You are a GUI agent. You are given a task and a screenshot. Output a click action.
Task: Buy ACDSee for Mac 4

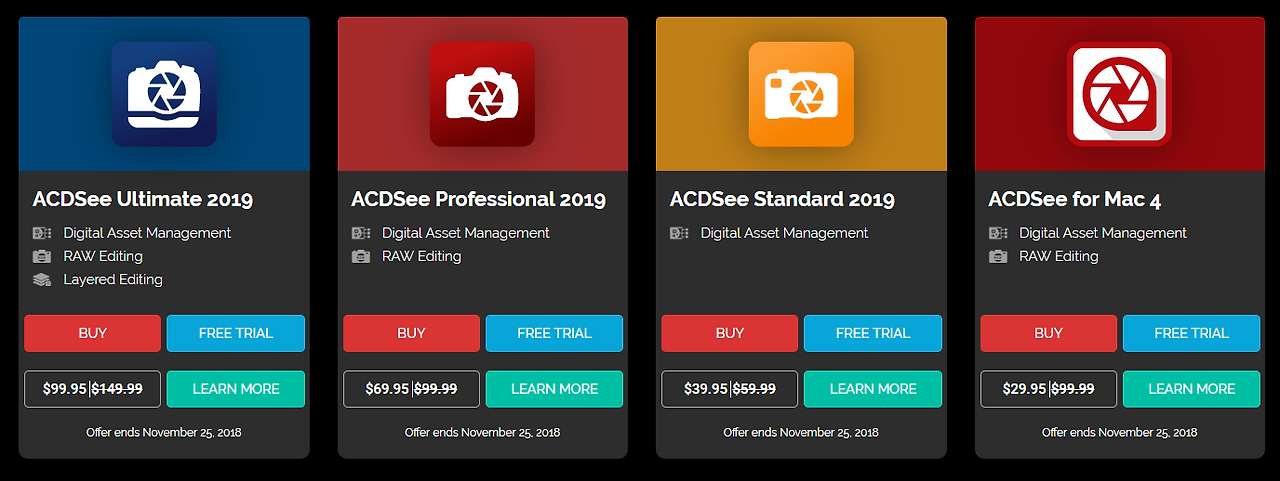tap(1049, 333)
